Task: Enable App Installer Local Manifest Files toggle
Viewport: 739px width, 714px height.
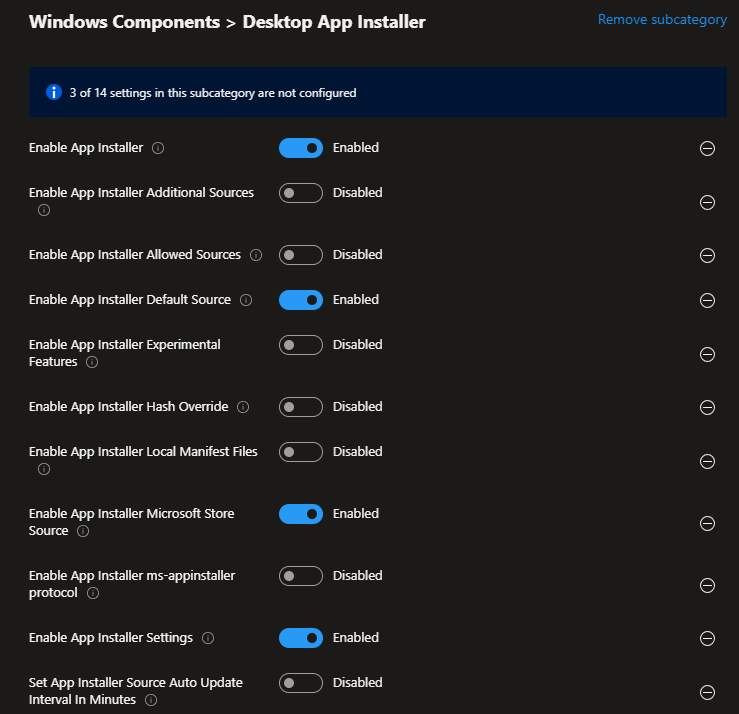Action: pos(301,452)
